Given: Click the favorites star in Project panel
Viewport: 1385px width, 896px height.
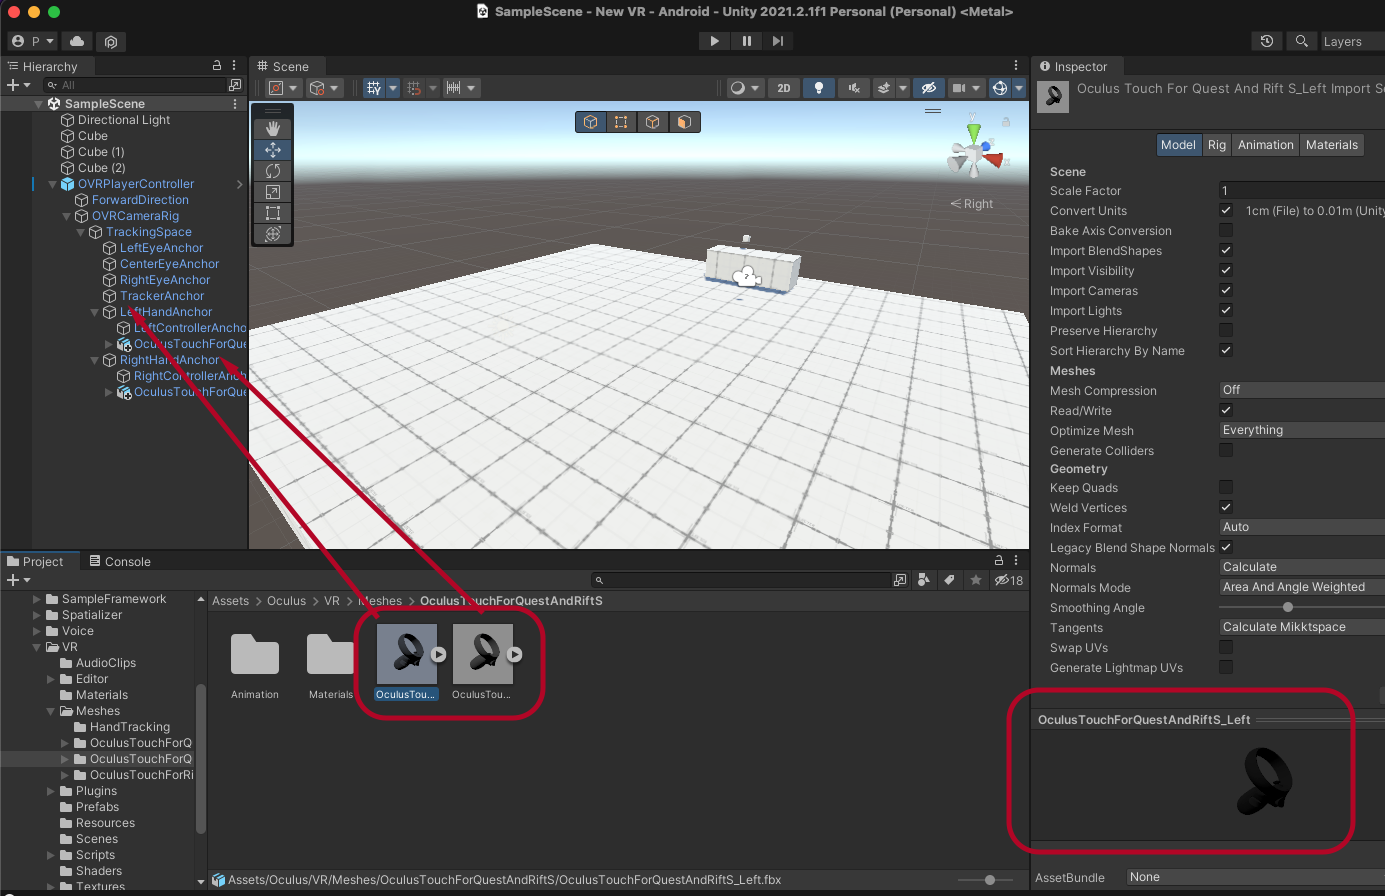Looking at the screenshot, I should [975, 580].
